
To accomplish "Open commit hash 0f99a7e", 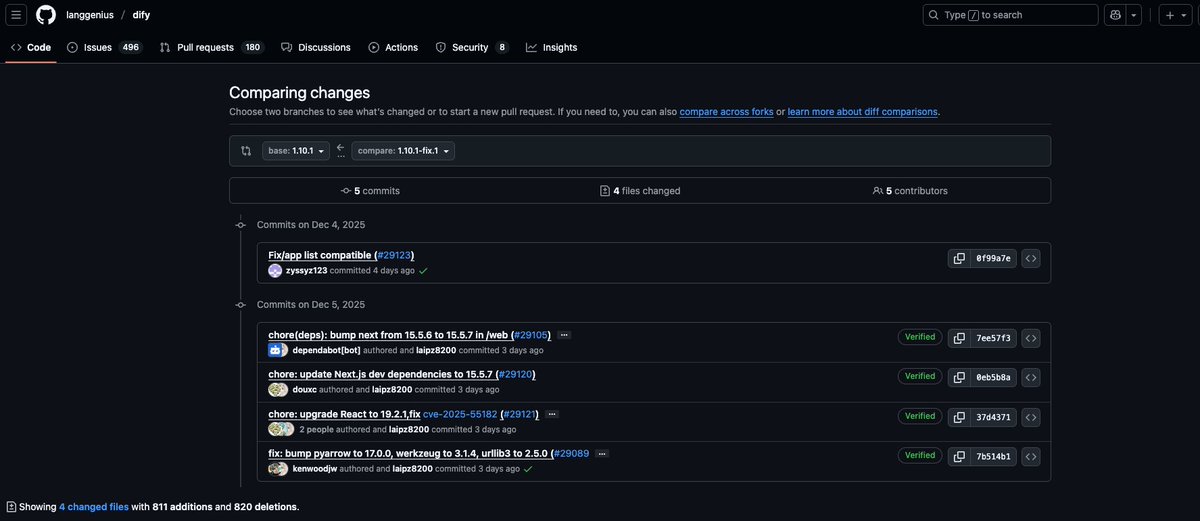I will point(994,258).
